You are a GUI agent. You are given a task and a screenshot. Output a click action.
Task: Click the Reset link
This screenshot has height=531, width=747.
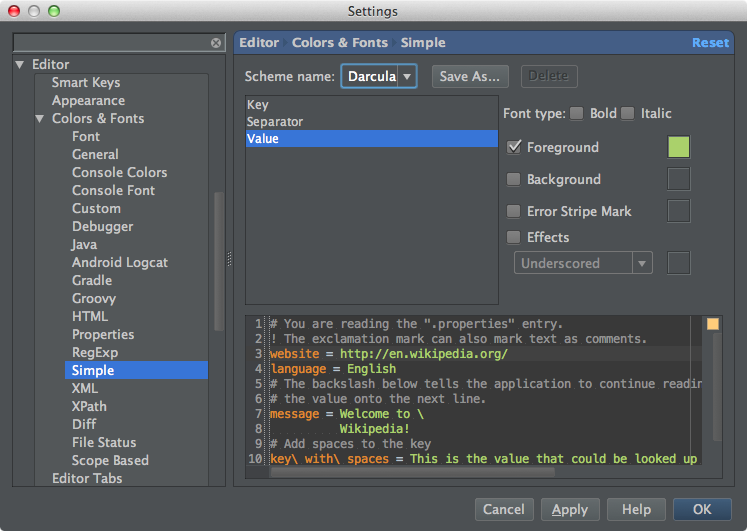point(710,43)
